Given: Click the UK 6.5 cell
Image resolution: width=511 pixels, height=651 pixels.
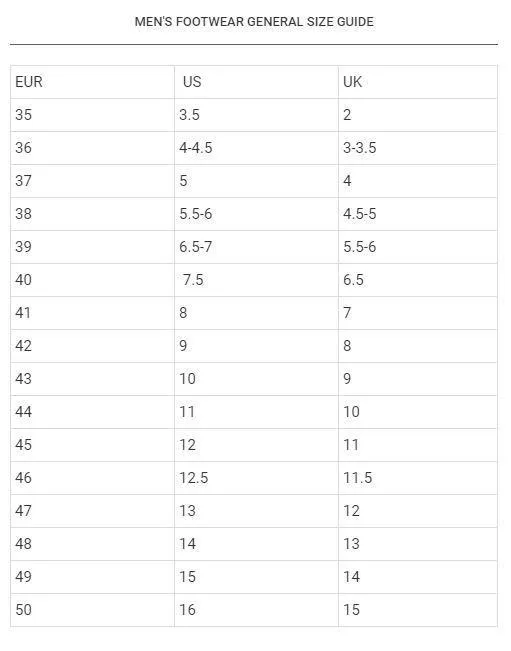Looking at the screenshot, I should click(418, 280).
